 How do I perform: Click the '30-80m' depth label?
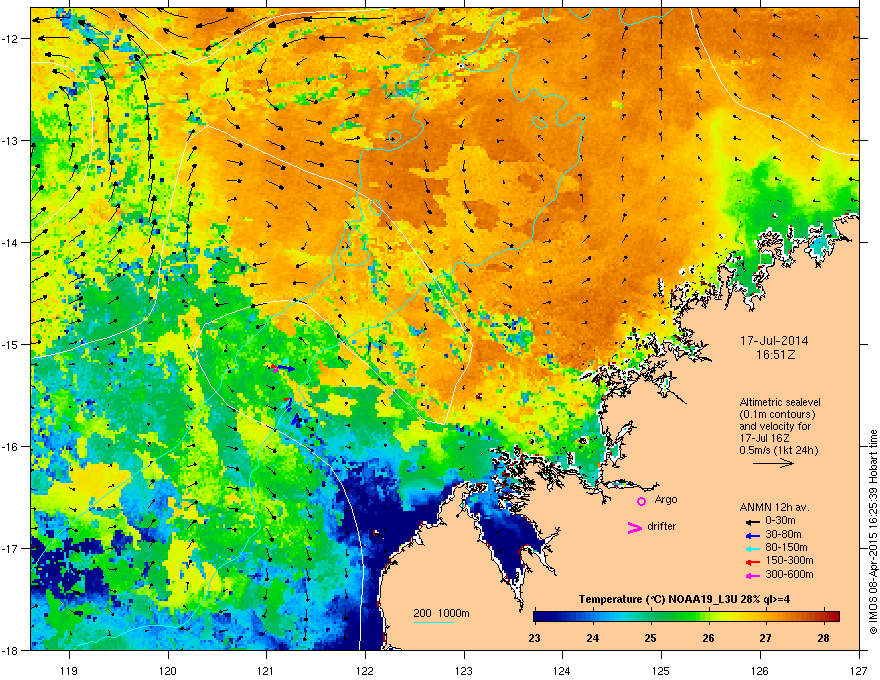click(x=783, y=534)
